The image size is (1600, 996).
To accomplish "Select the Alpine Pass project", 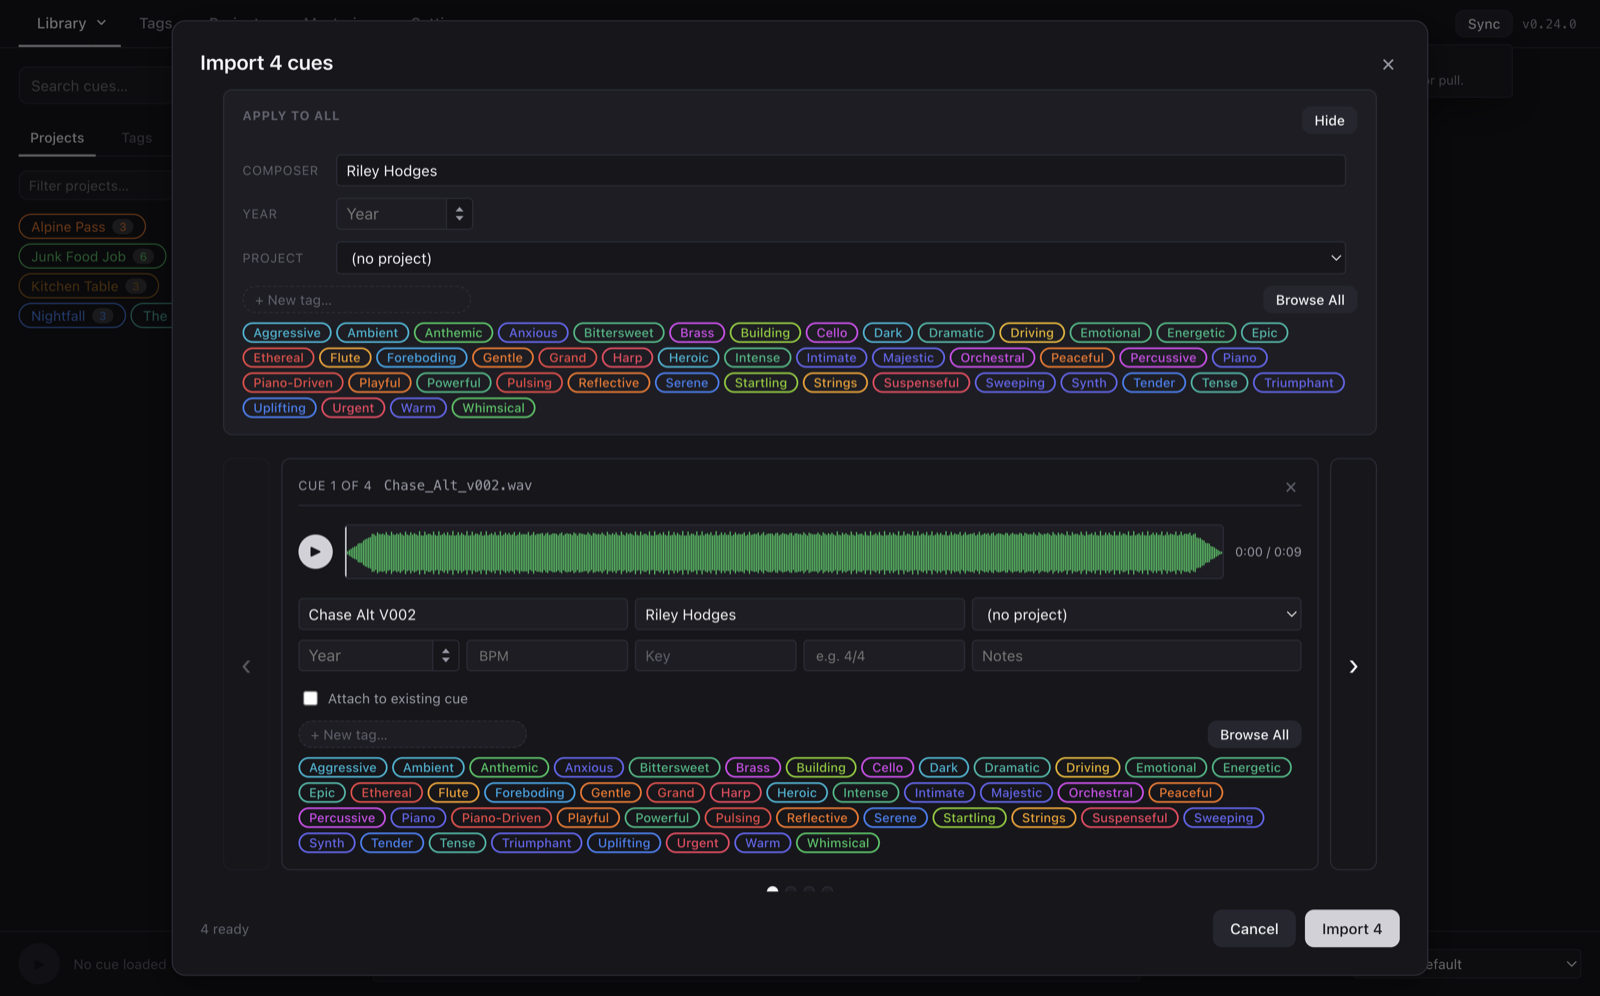I will tap(82, 227).
